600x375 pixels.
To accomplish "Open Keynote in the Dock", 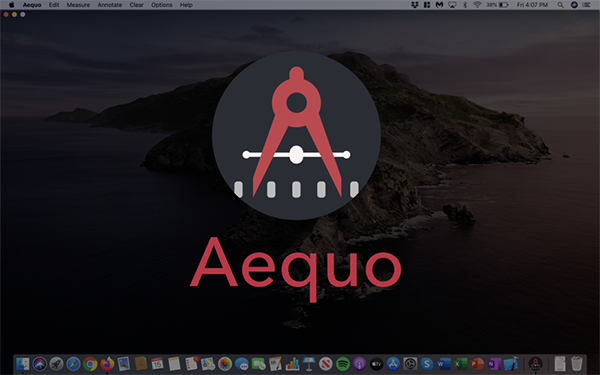I will [x=309, y=364].
